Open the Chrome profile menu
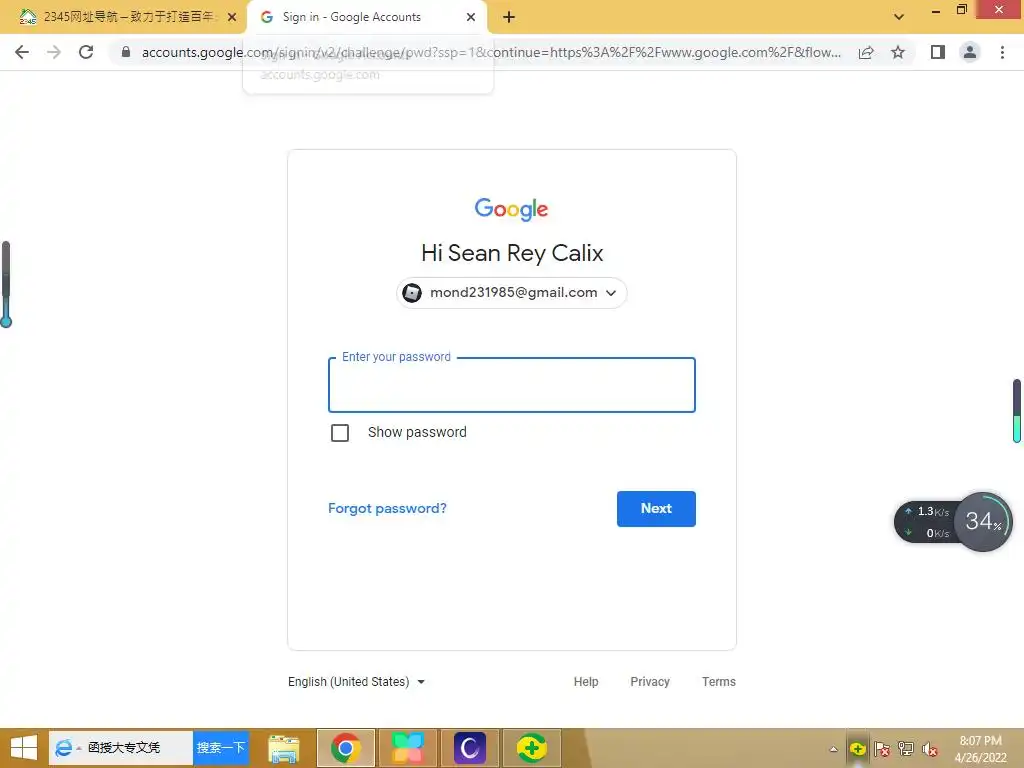This screenshot has width=1024, height=768. coord(970,52)
